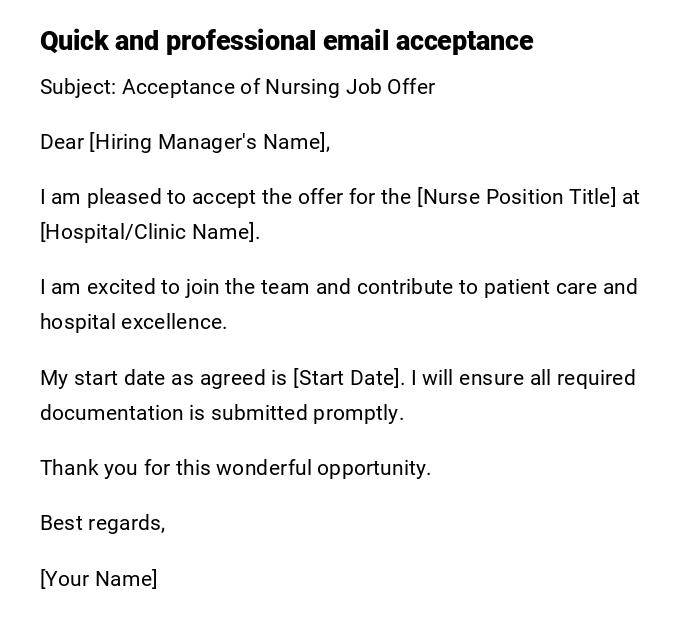This screenshot has width=700, height=641.
Task: Select the [Nurse Position Title] placeholder
Action: 516,197
